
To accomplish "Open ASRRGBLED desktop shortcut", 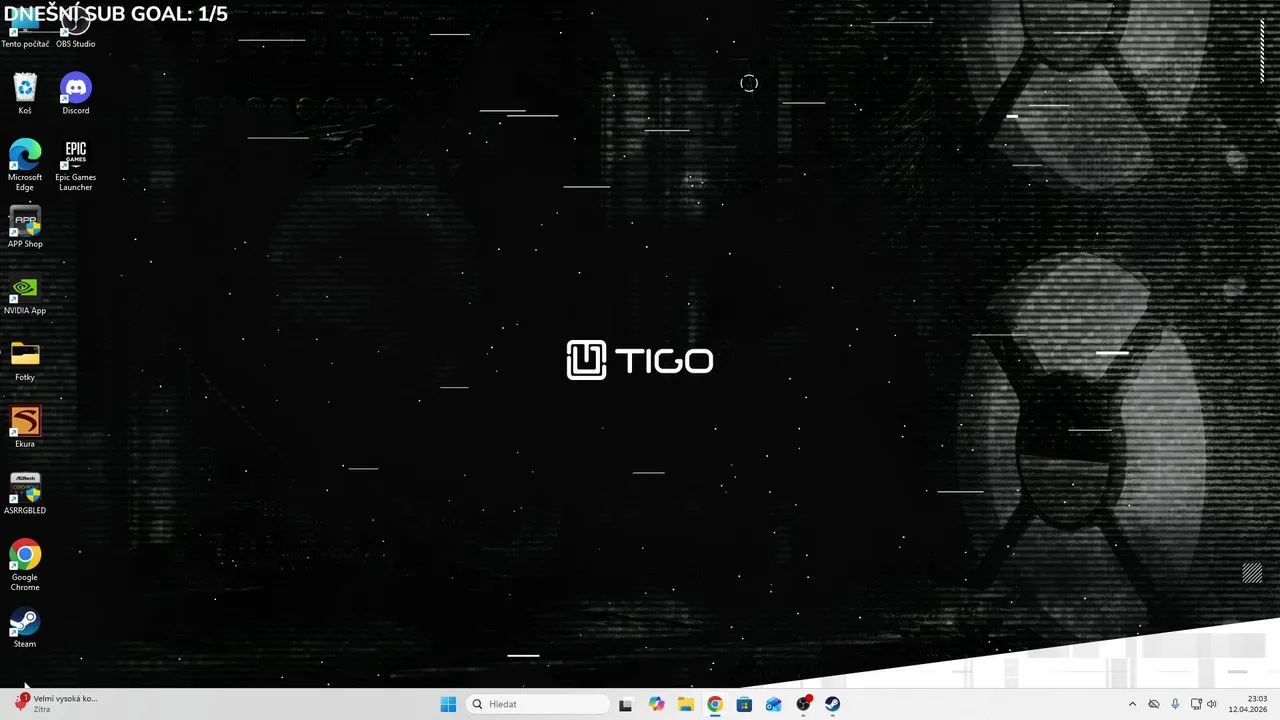I will pos(25,494).
